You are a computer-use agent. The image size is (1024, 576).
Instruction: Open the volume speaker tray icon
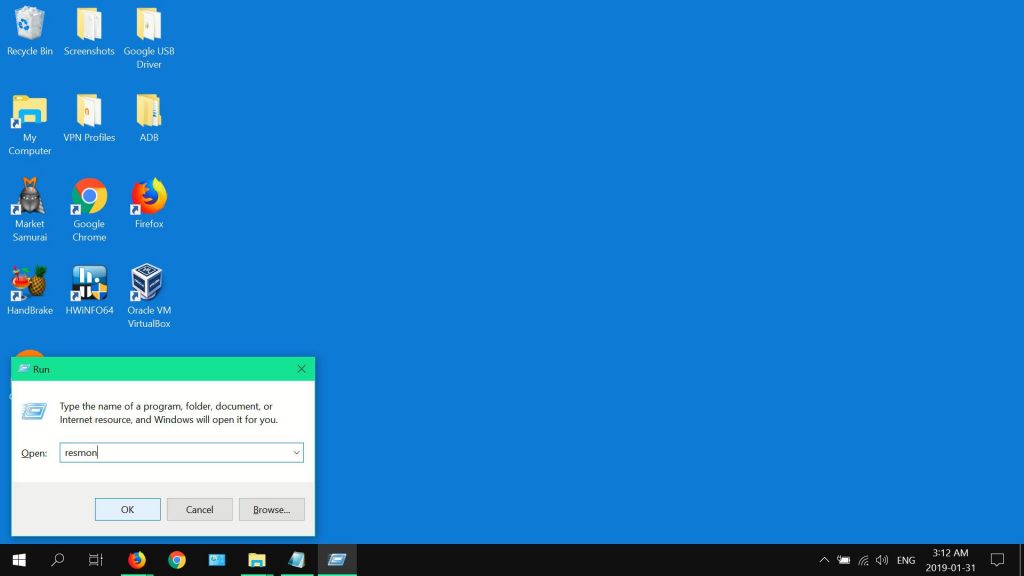pyautogui.click(x=882, y=560)
